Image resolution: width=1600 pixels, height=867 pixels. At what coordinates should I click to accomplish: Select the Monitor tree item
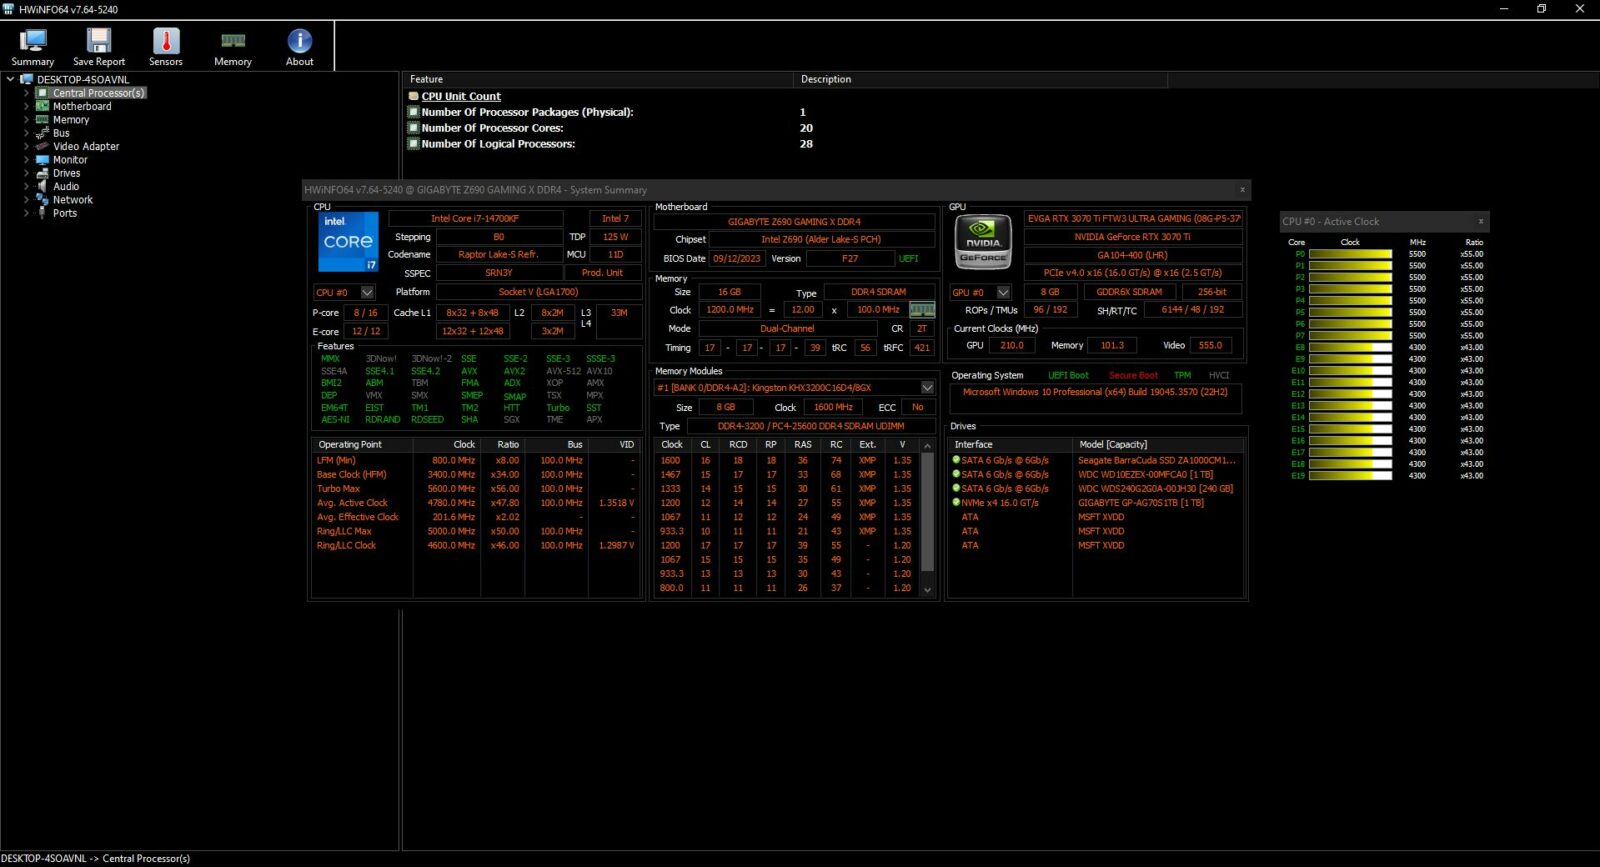point(70,160)
